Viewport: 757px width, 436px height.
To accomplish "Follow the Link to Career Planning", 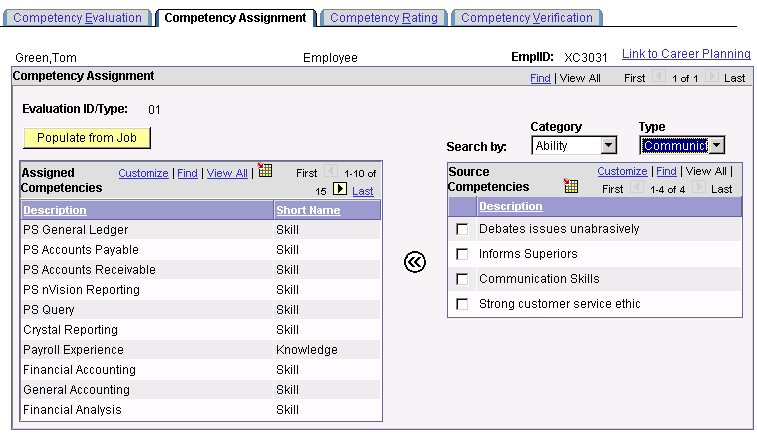I will pos(686,54).
